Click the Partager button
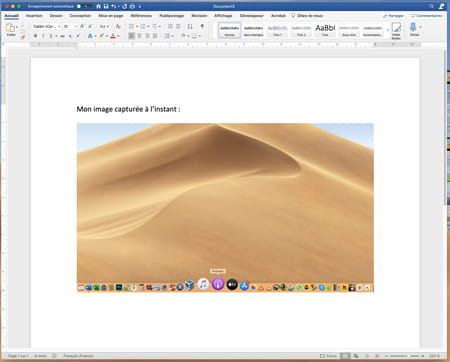 393,16
